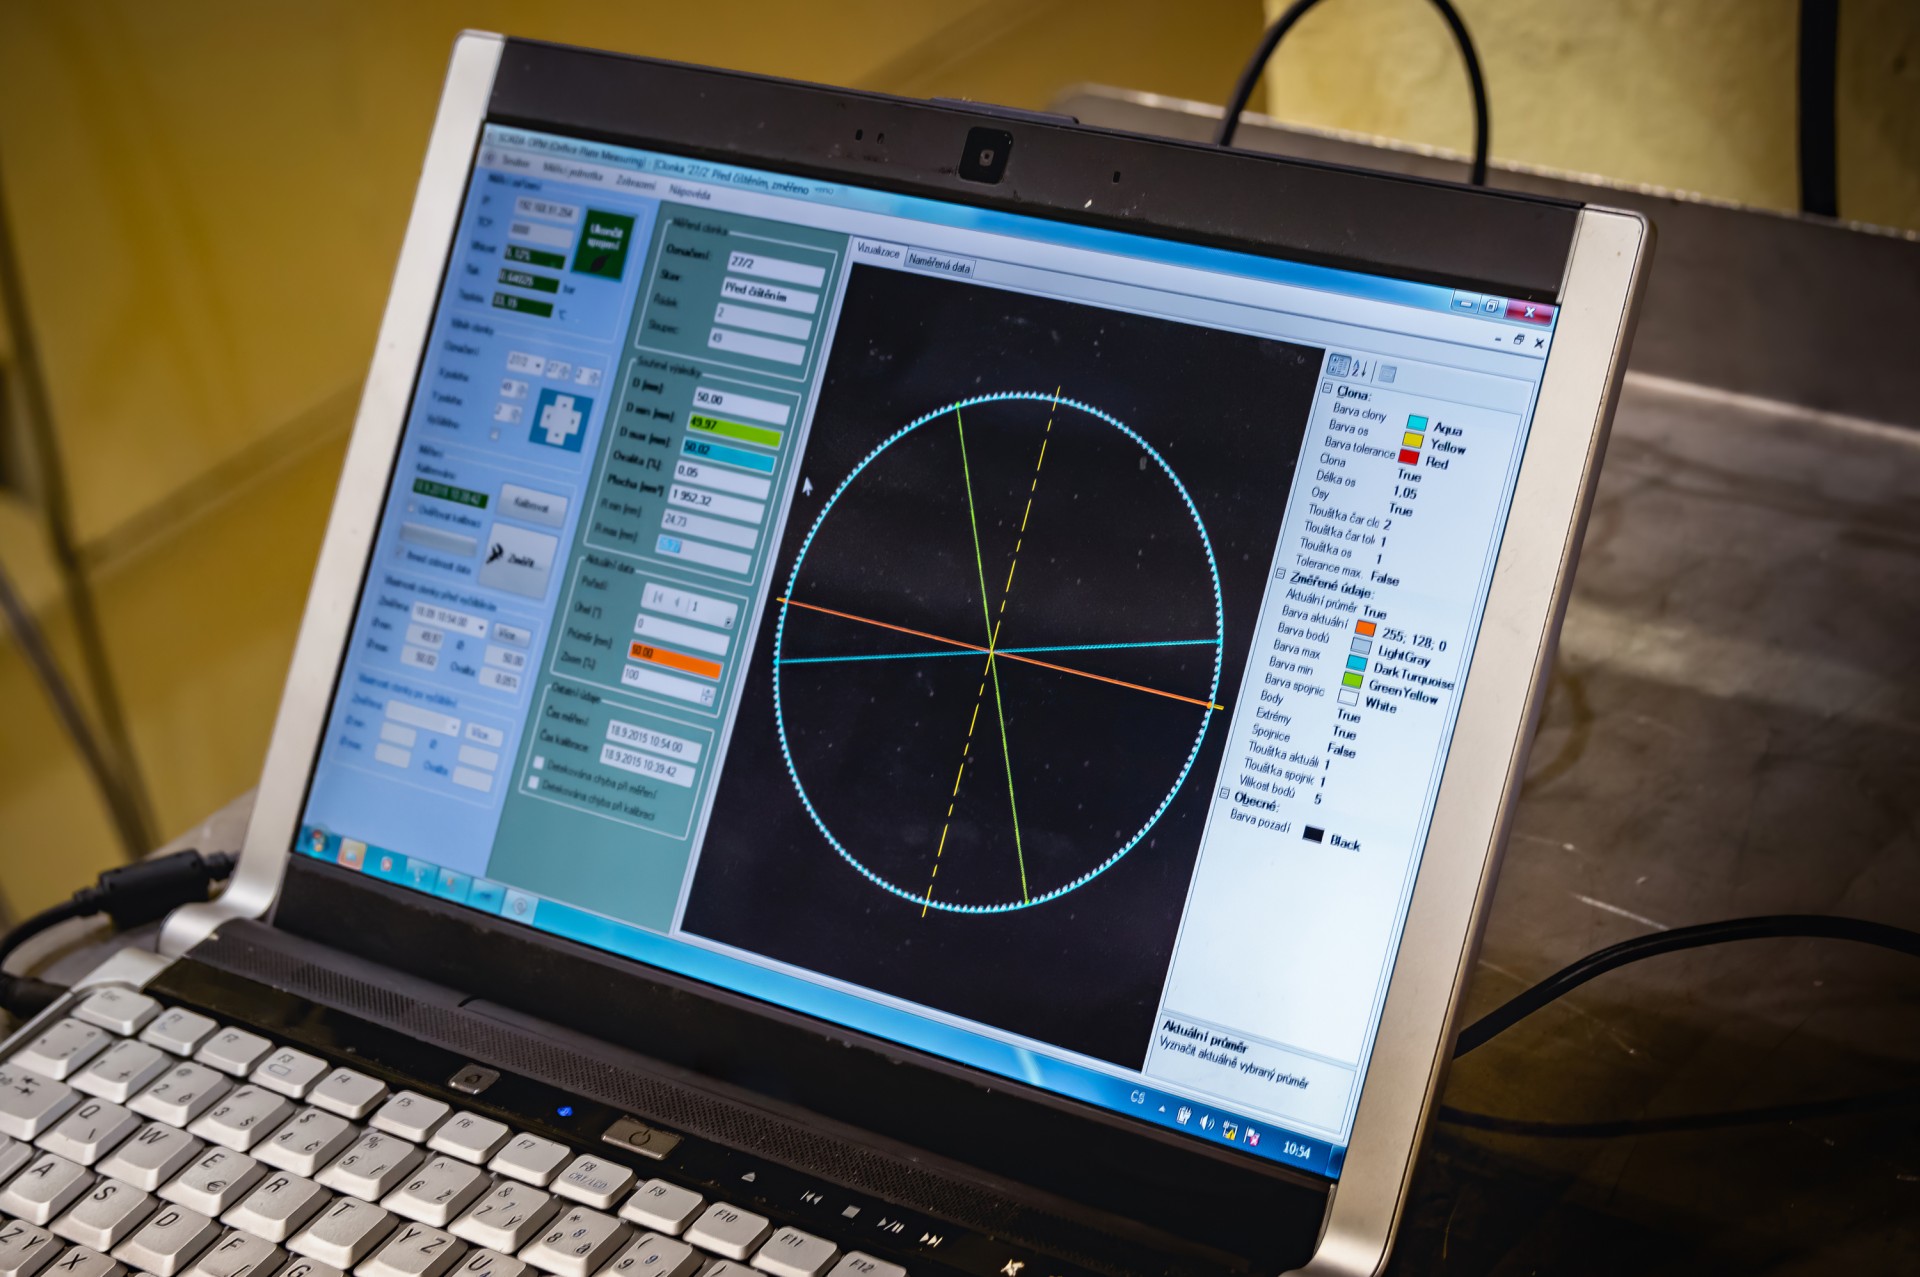Click the property pages icon in property grid
This screenshot has height=1277, width=1920.
pos(1387,373)
